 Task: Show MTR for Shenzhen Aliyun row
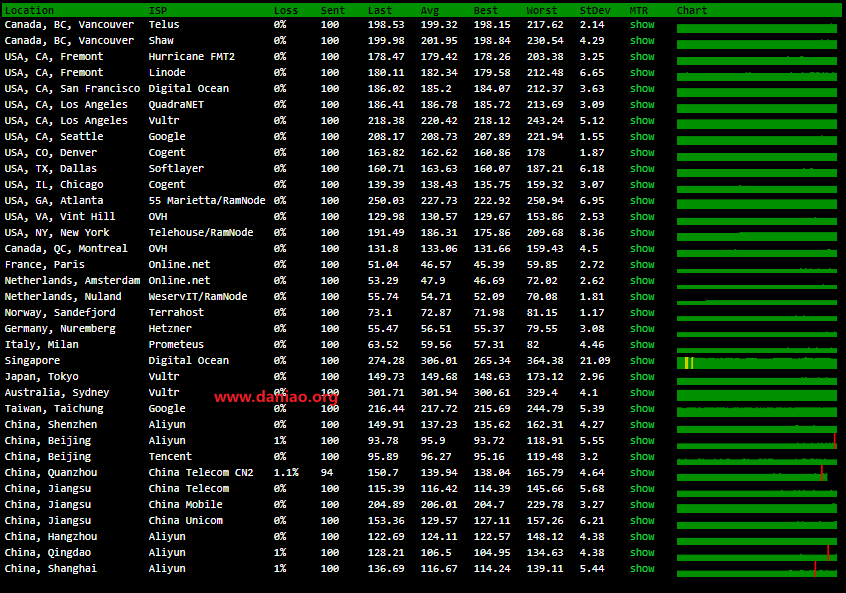[642, 425]
